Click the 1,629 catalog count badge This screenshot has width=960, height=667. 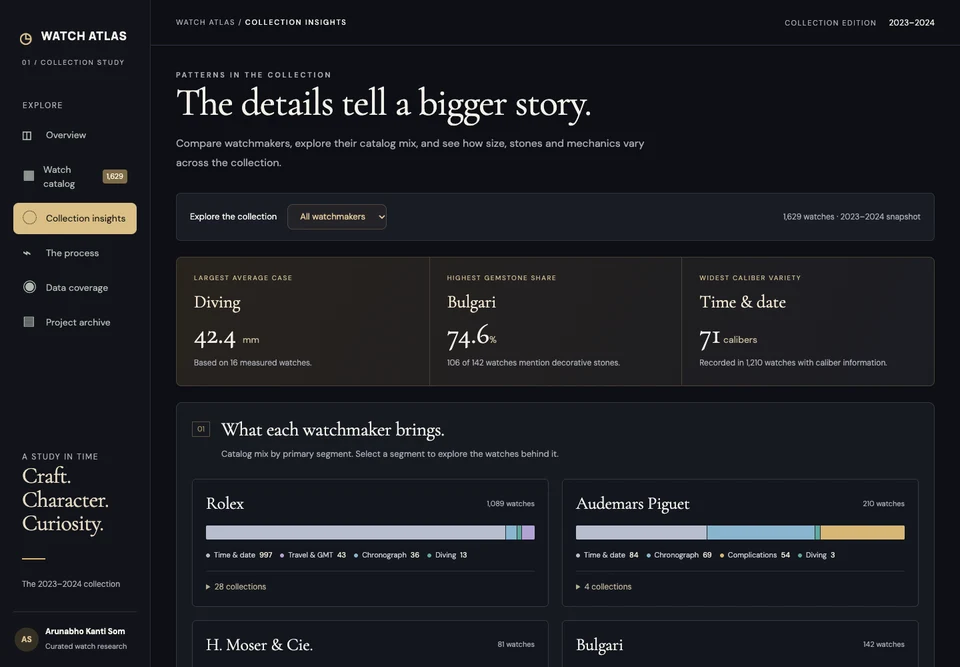coord(114,176)
